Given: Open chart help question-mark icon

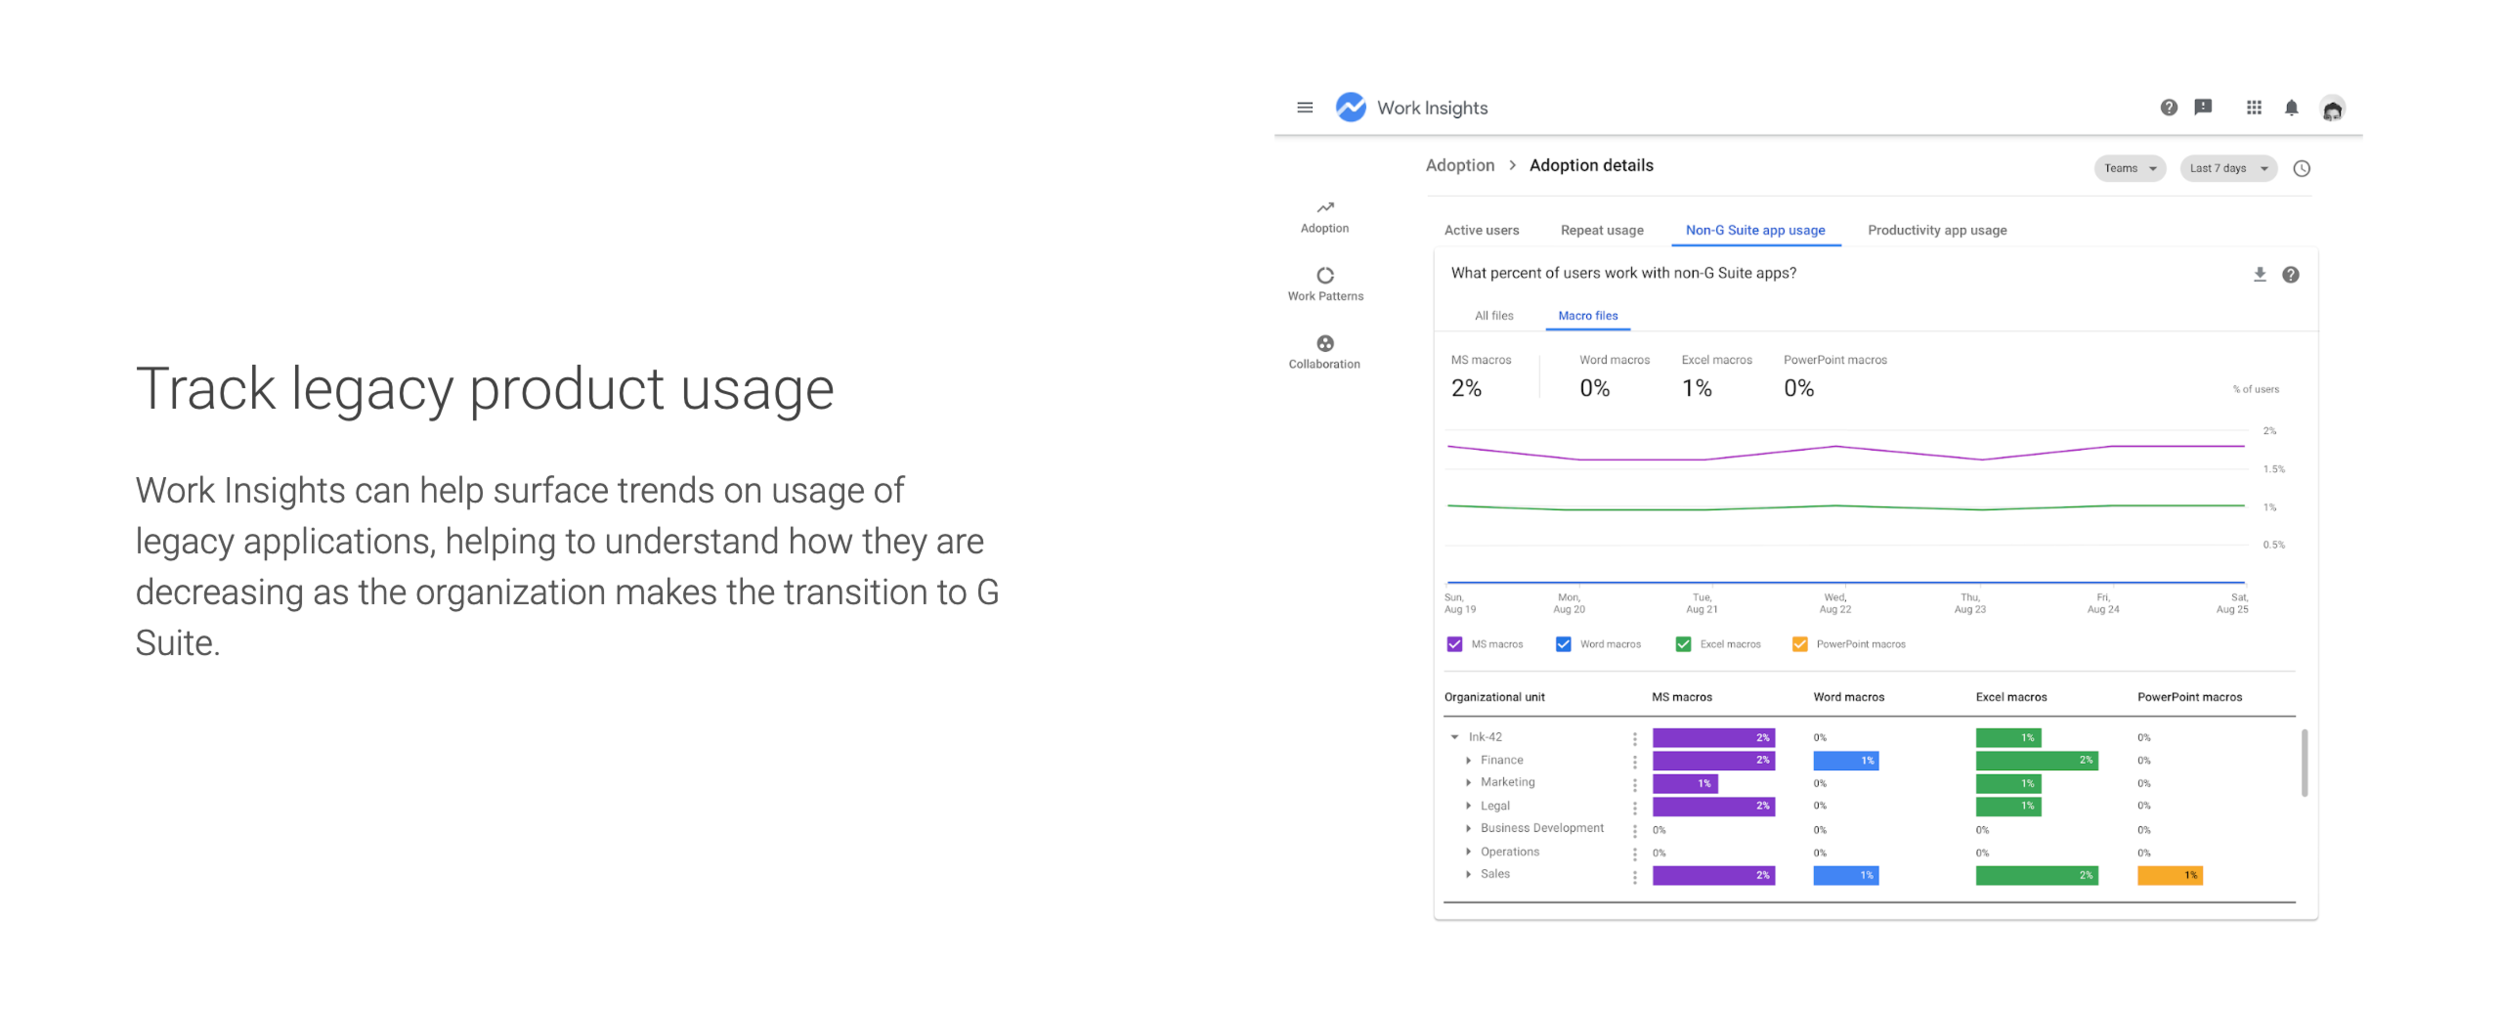Looking at the screenshot, I should coord(2290,274).
